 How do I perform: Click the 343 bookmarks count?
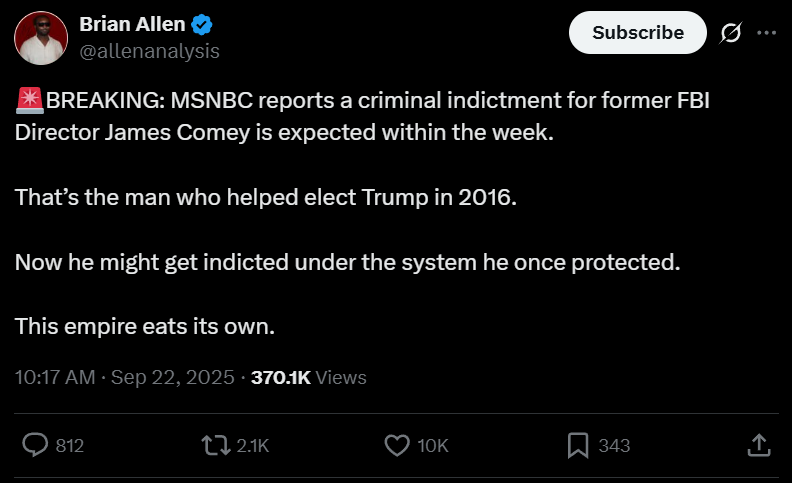(x=614, y=446)
